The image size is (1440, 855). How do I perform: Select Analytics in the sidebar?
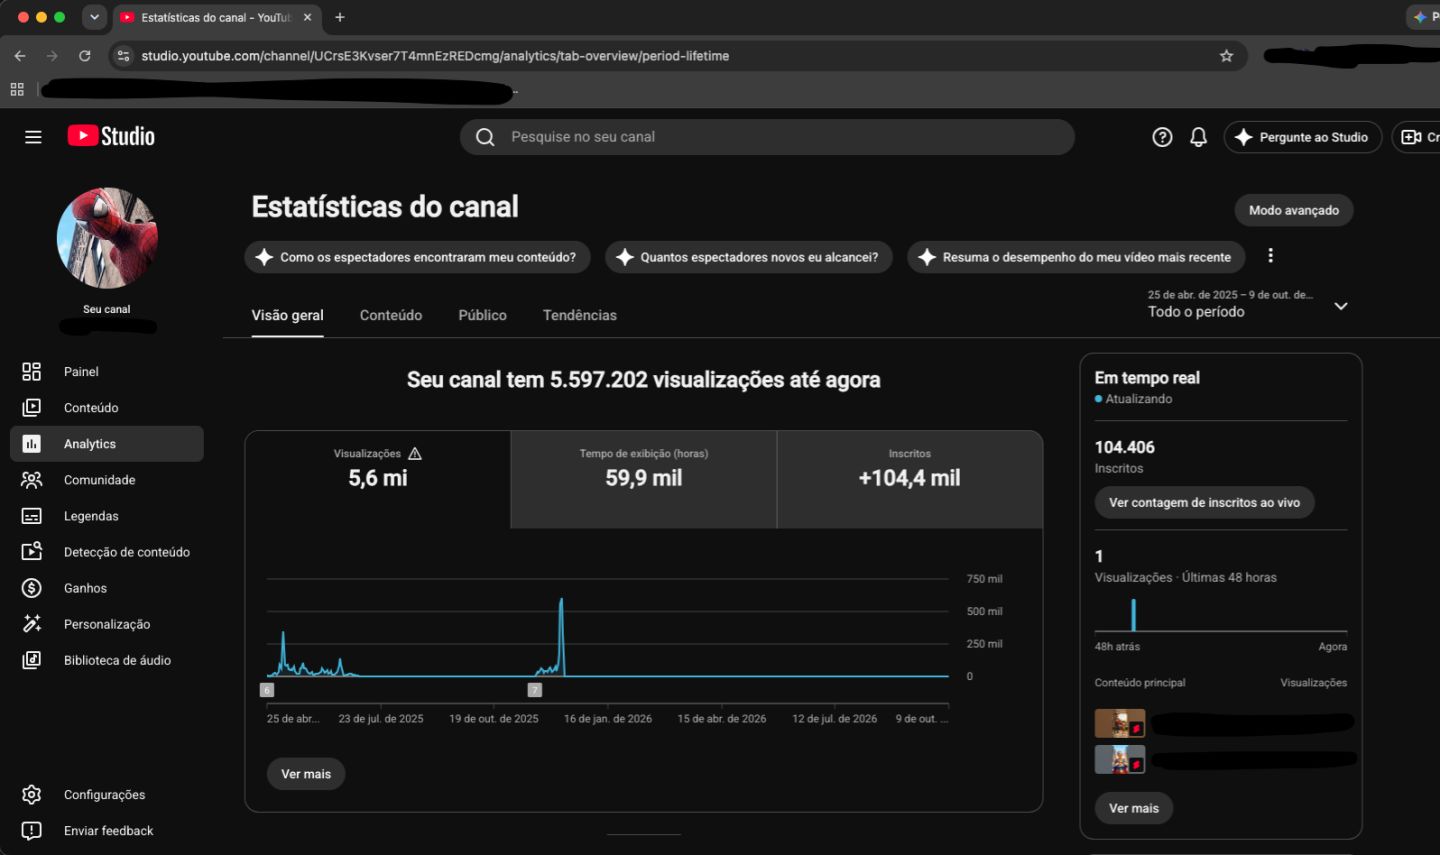(107, 444)
